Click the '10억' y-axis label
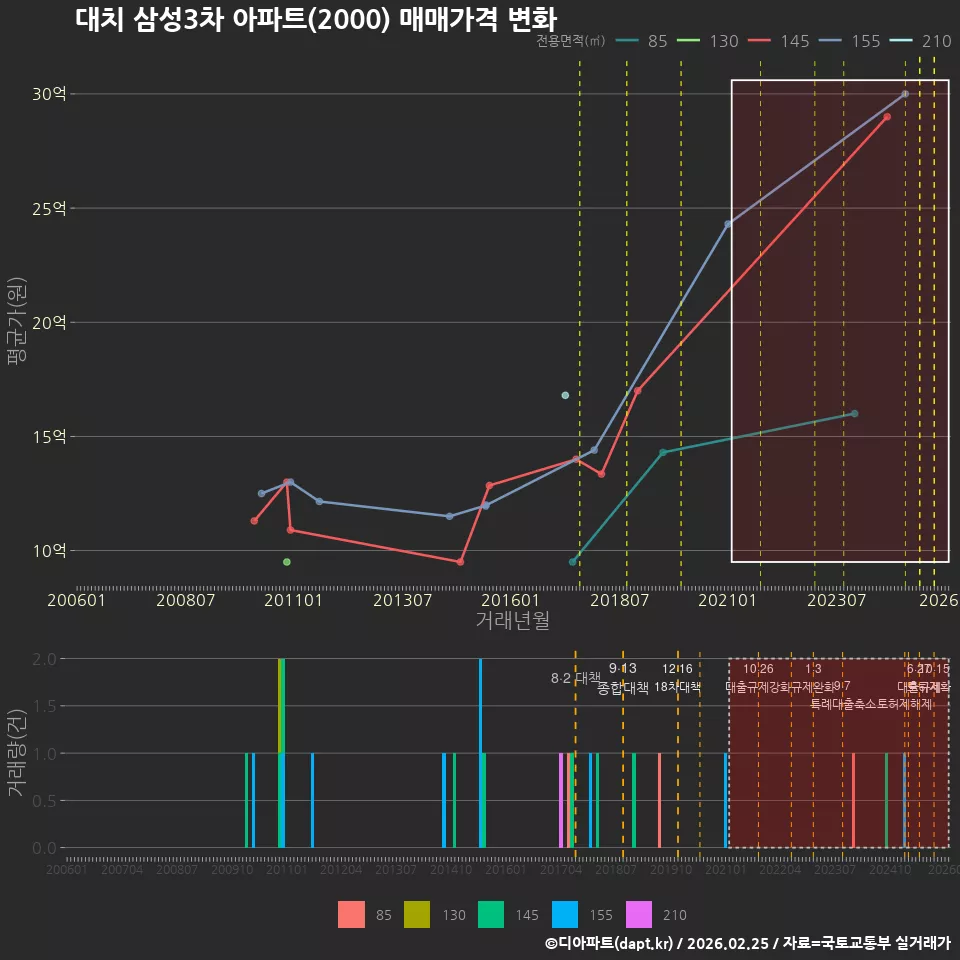This screenshot has width=960, height=960. [49, 550]
